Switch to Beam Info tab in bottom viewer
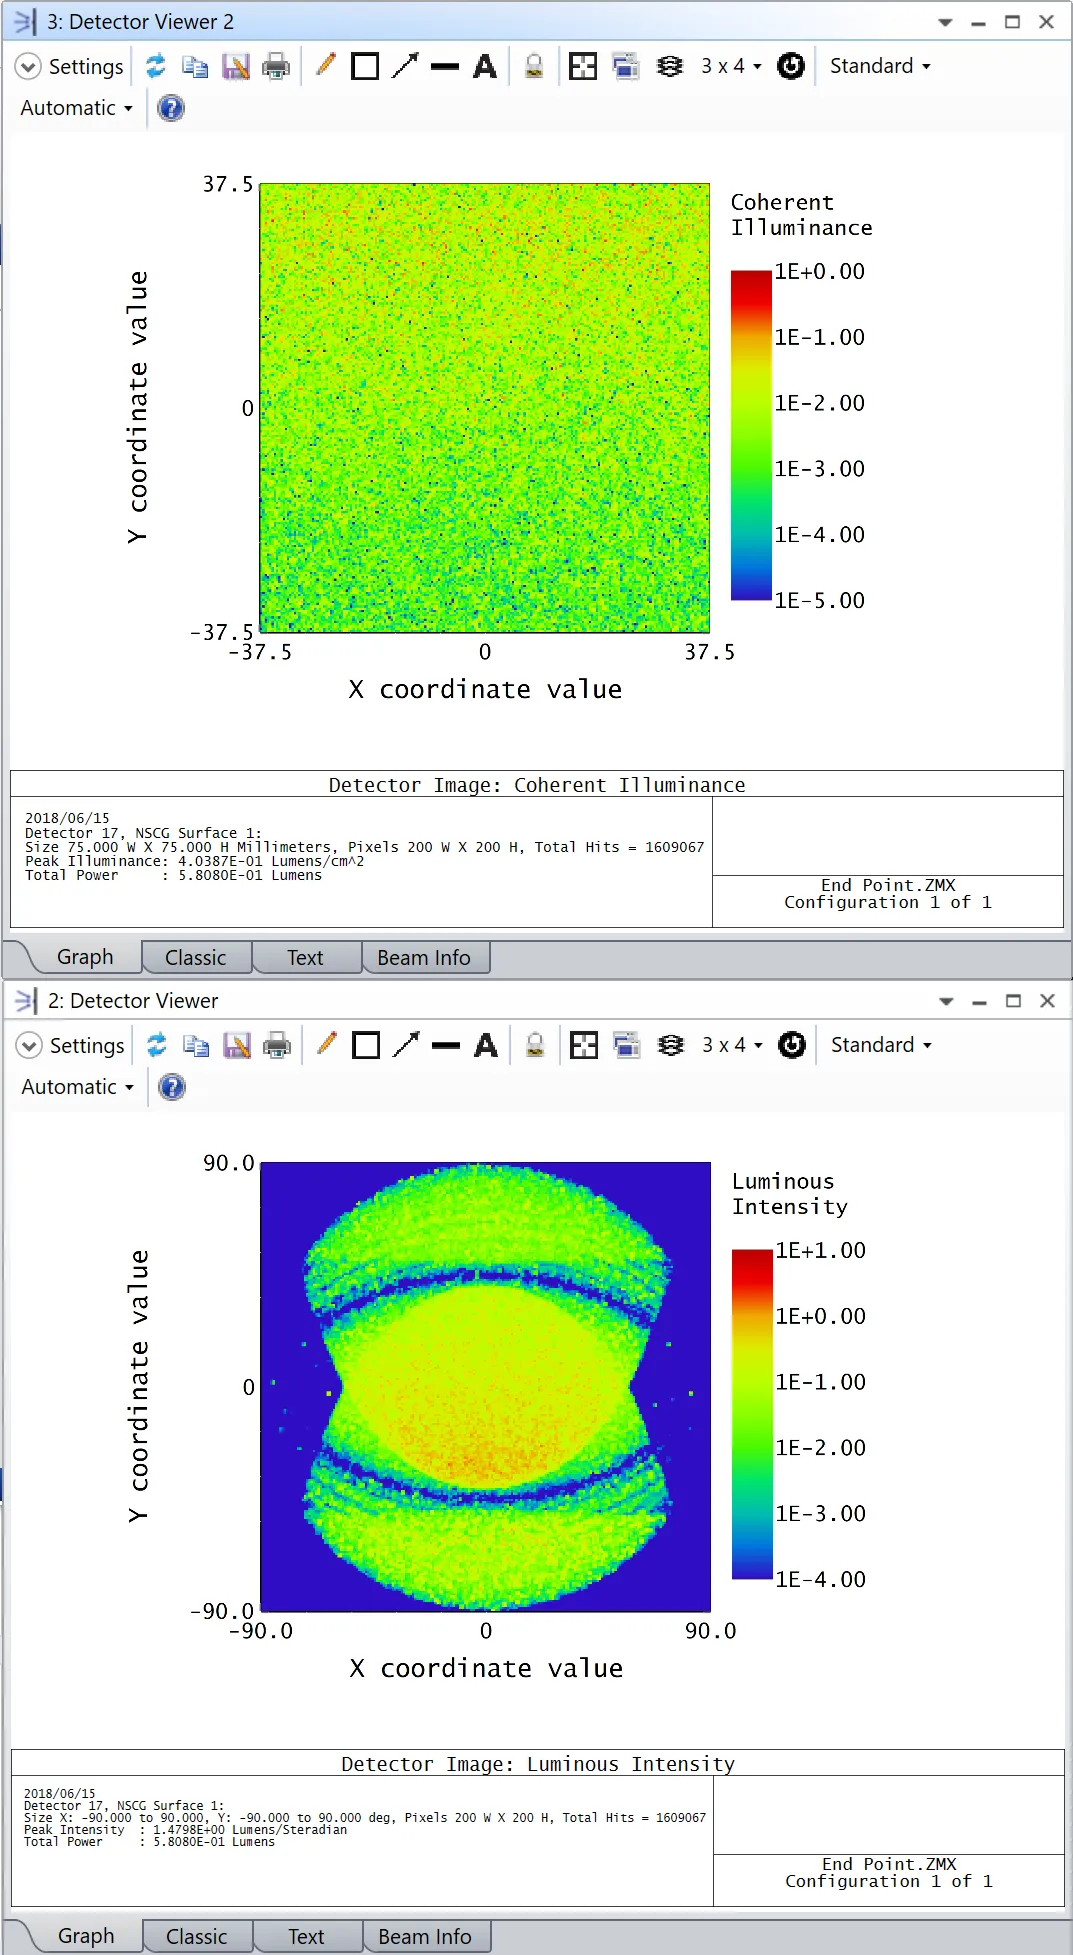 click(424, 1937)
